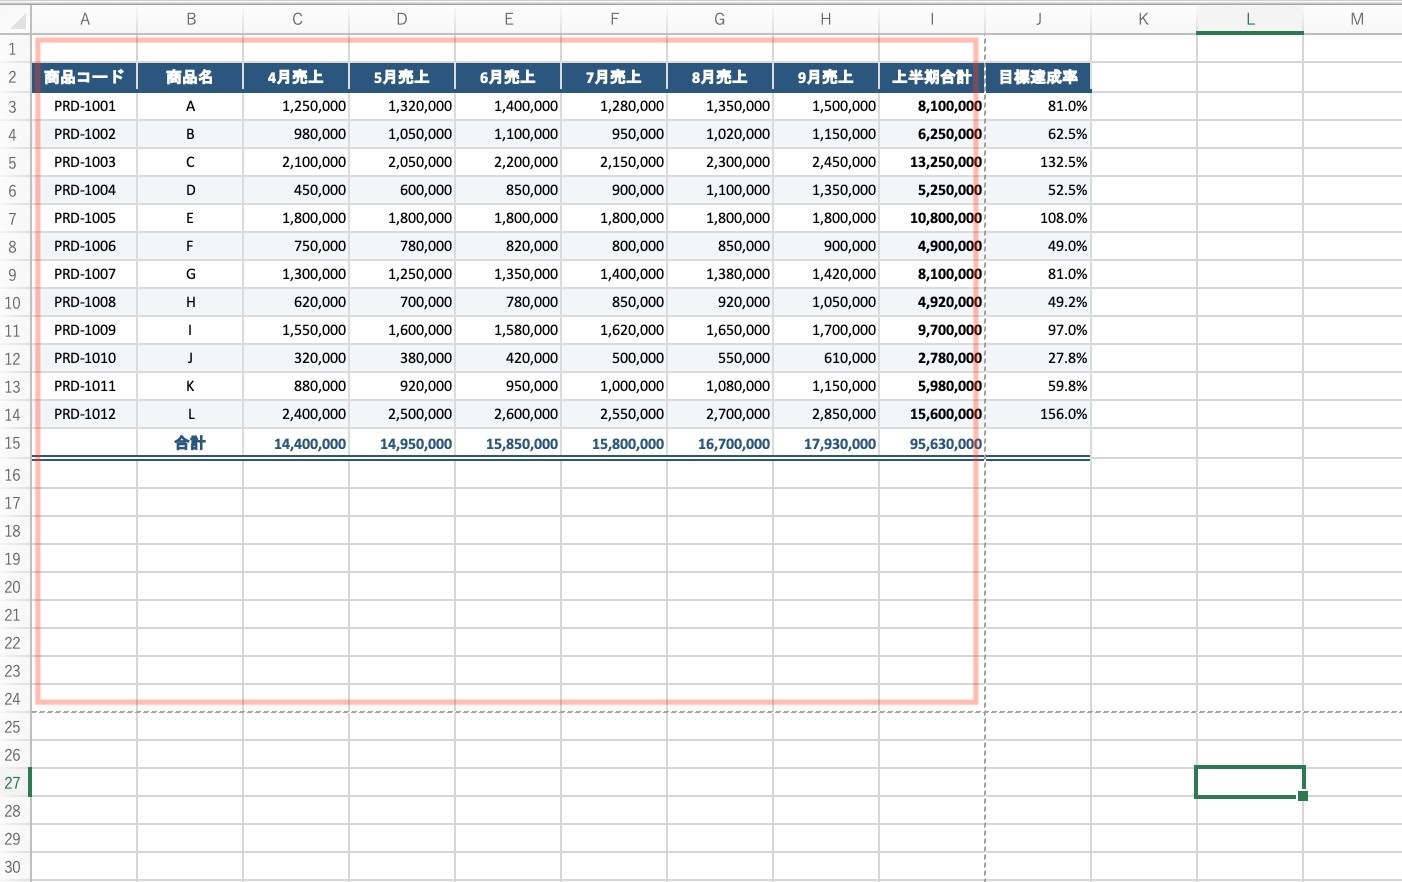Click the select-all corner triangle icon

(x=16, y=19)
